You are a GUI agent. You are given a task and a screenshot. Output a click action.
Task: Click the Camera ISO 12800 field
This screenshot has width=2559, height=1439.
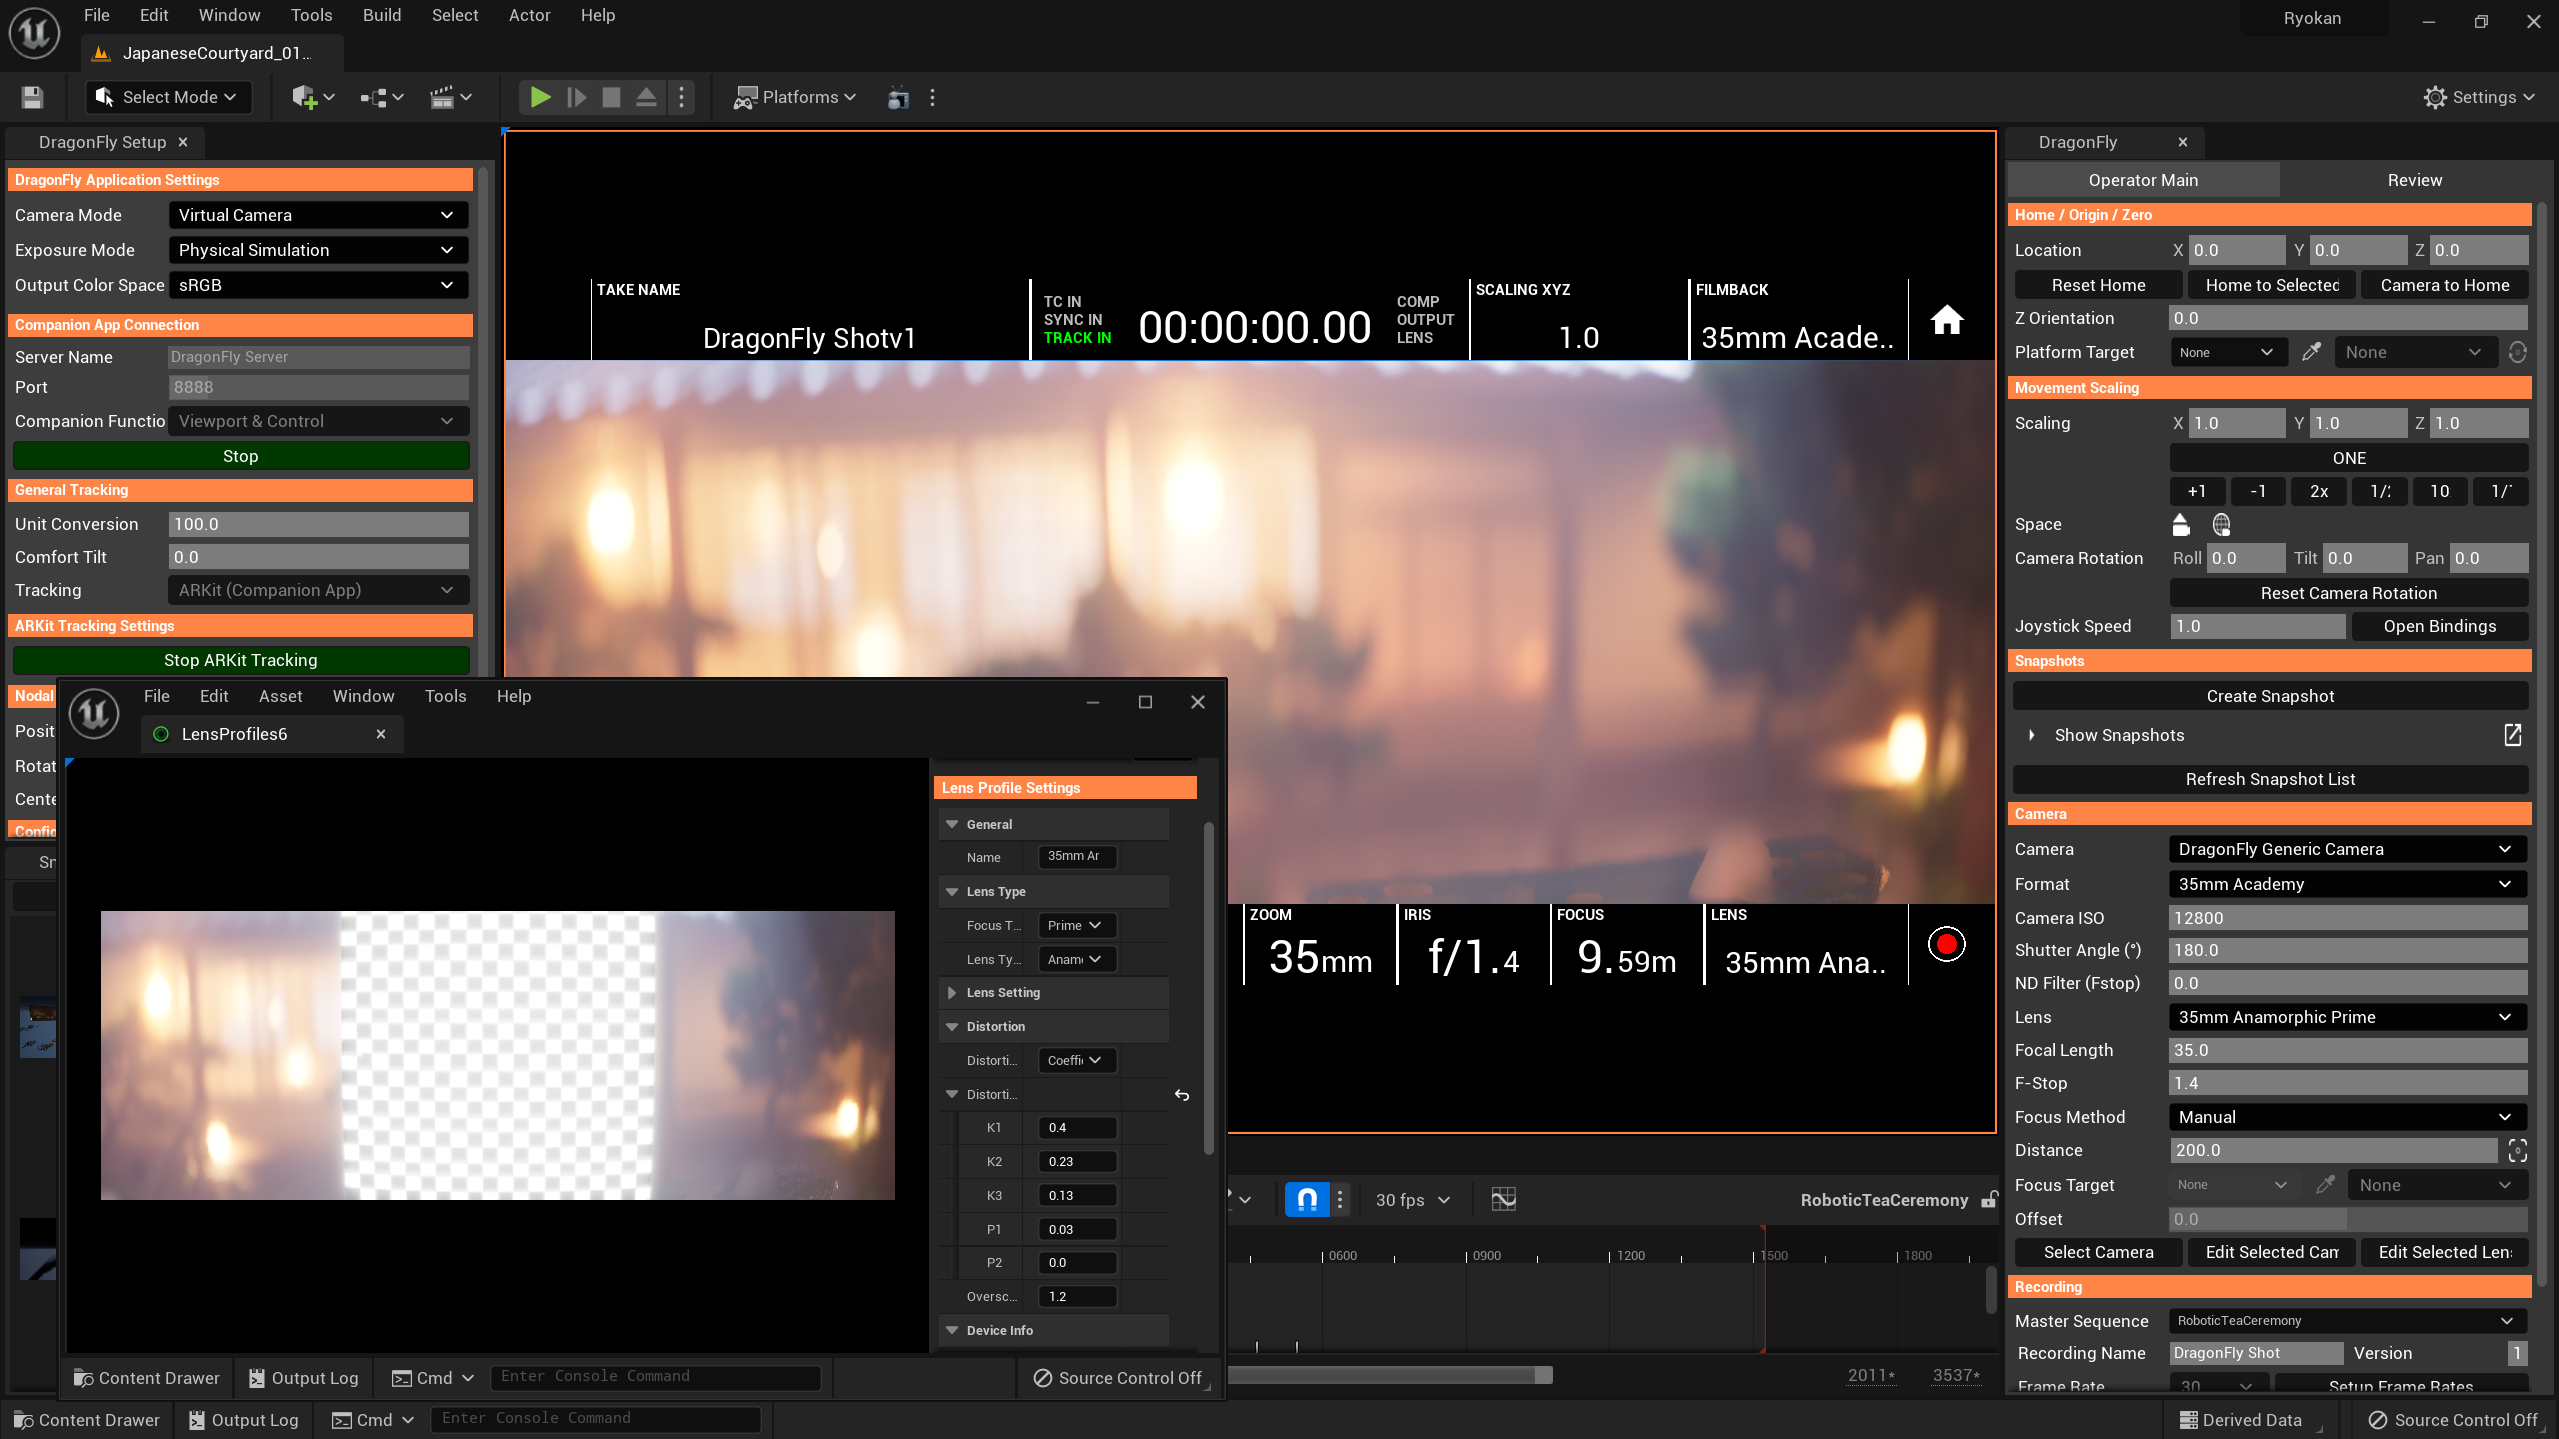(x=2348, y=918)
